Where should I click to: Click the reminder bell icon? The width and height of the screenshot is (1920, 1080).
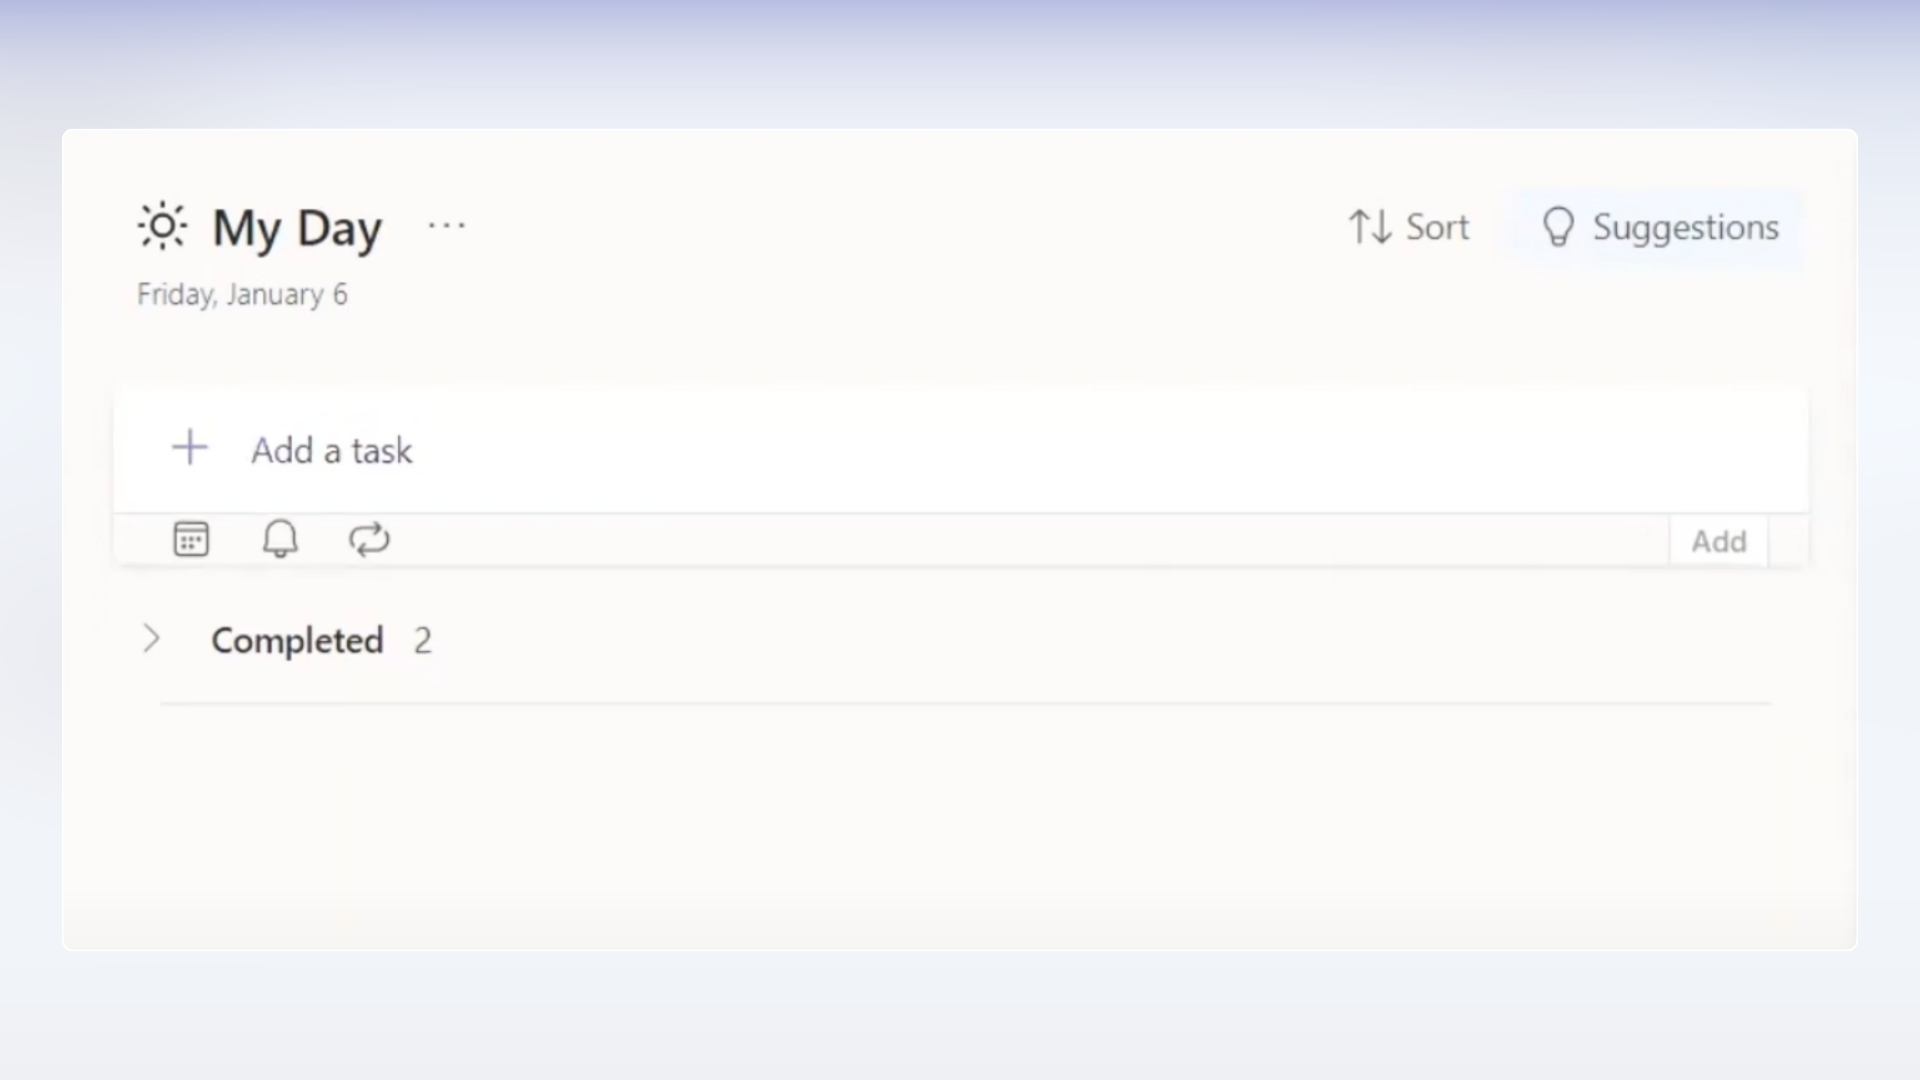(x=280, y=538)
